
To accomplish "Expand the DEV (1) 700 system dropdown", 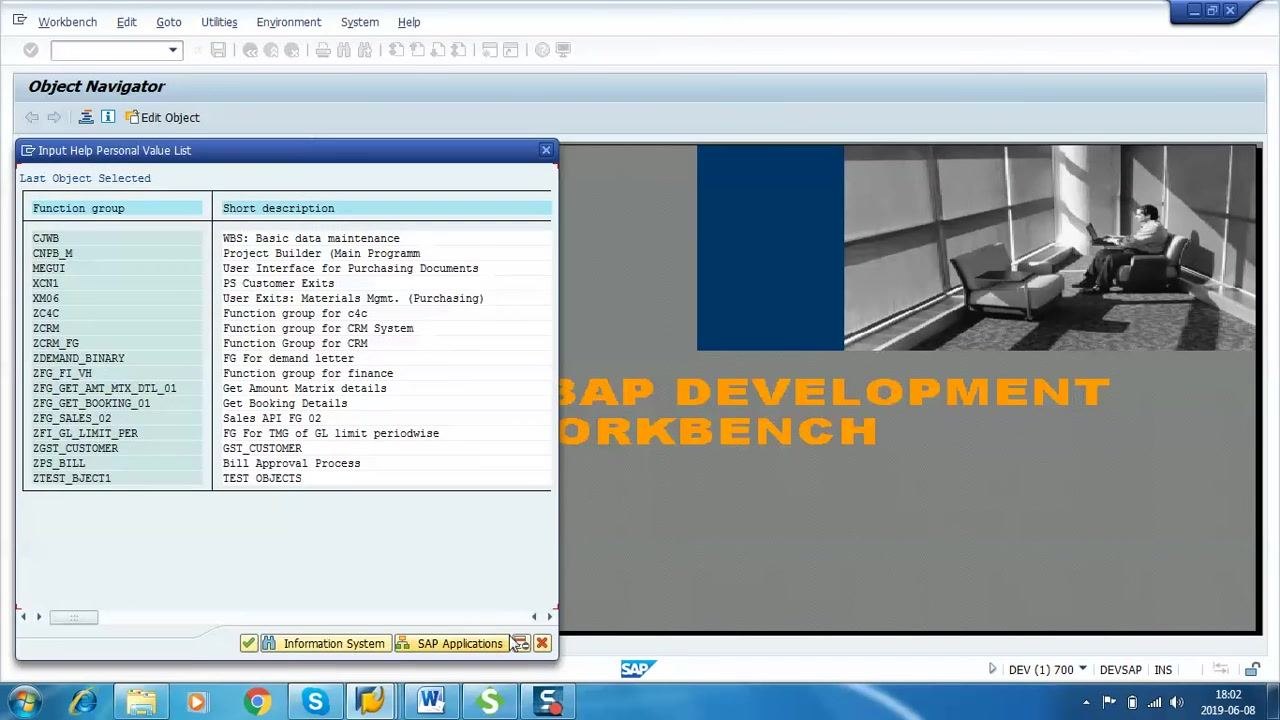I will [1083, 669].
